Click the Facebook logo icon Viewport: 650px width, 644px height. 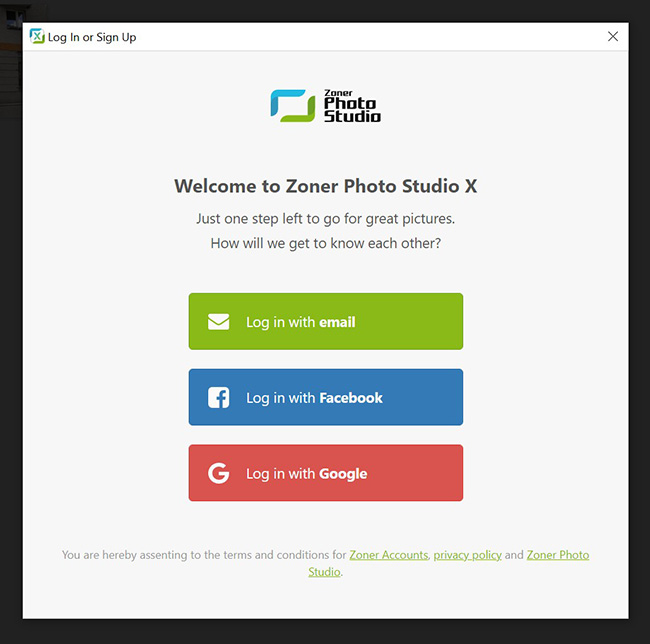tap(218, 397)
